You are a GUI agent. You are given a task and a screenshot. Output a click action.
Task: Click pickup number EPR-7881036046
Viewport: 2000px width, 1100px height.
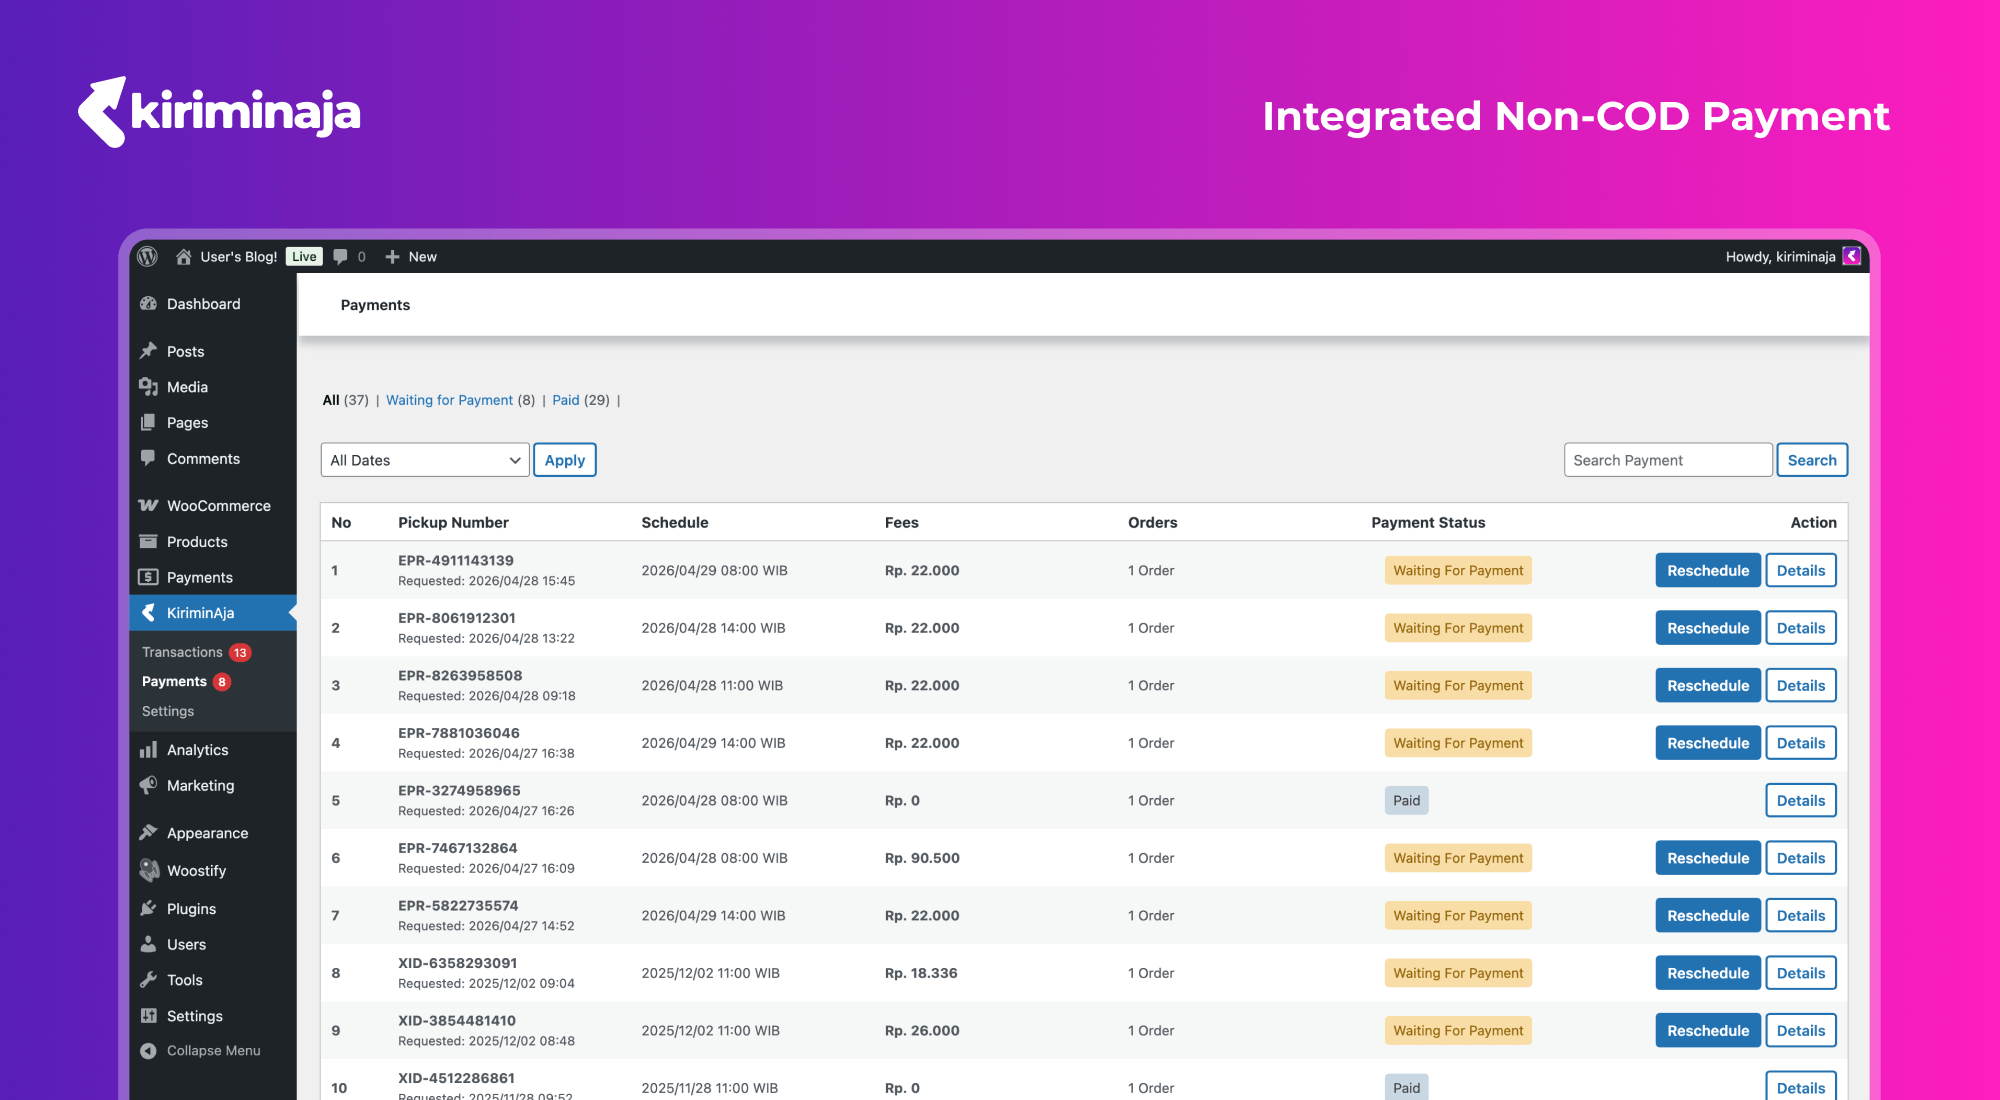pos(459,733)
